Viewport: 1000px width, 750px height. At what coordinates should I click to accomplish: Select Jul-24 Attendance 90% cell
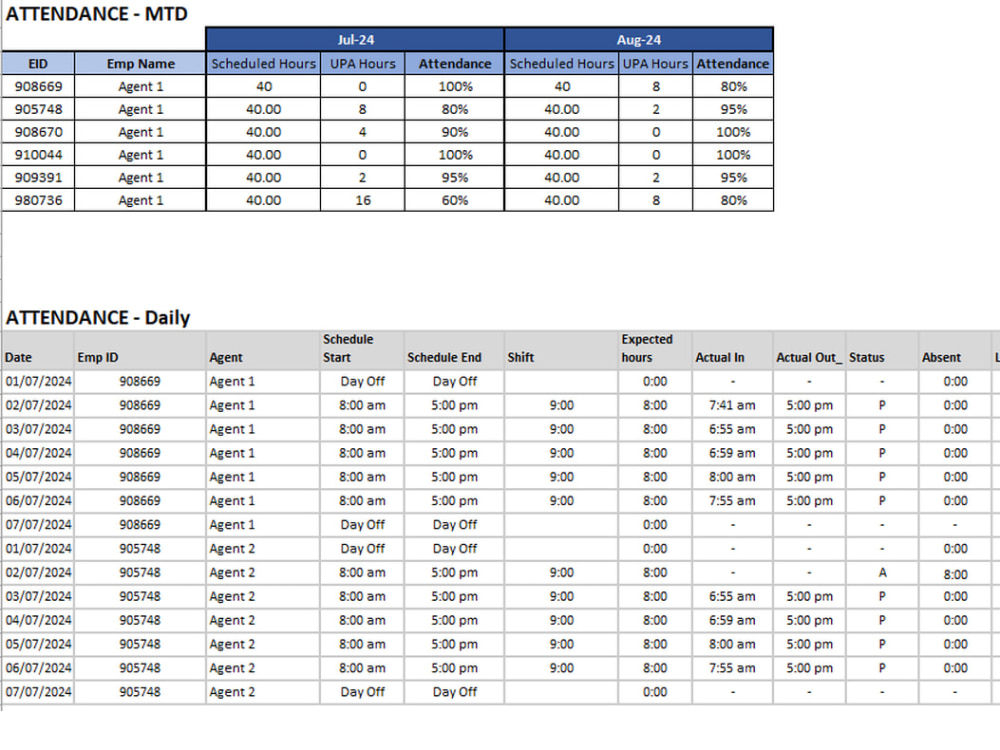point(455,132)
